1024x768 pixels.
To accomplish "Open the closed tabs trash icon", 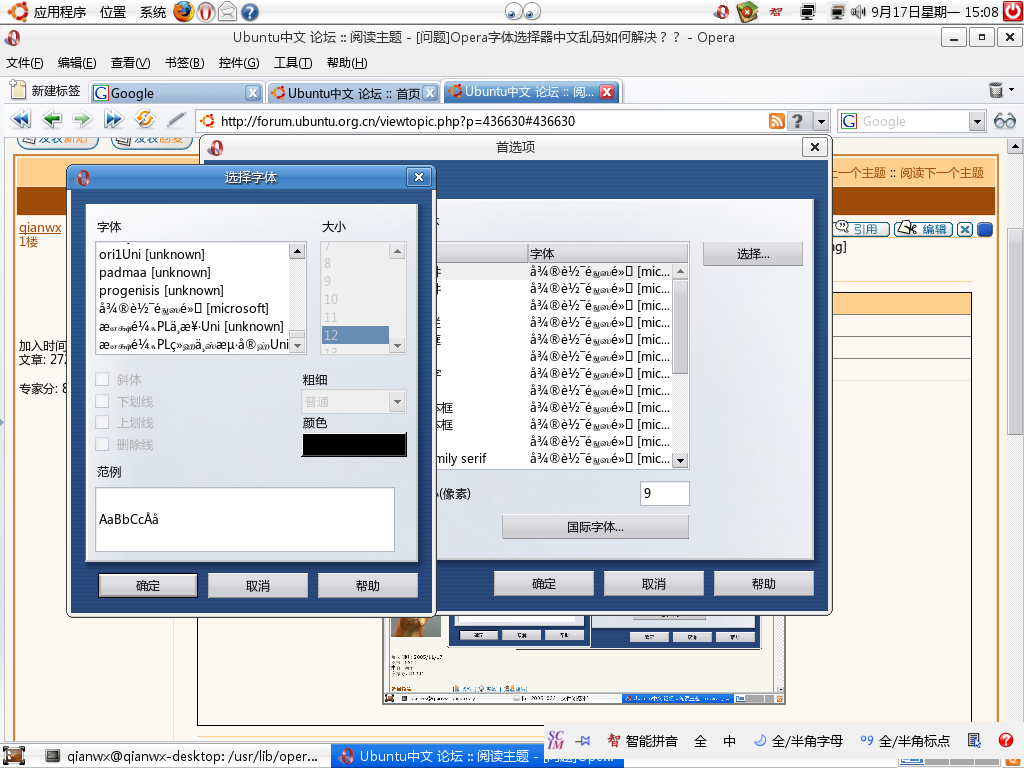I will pos(995,90).
